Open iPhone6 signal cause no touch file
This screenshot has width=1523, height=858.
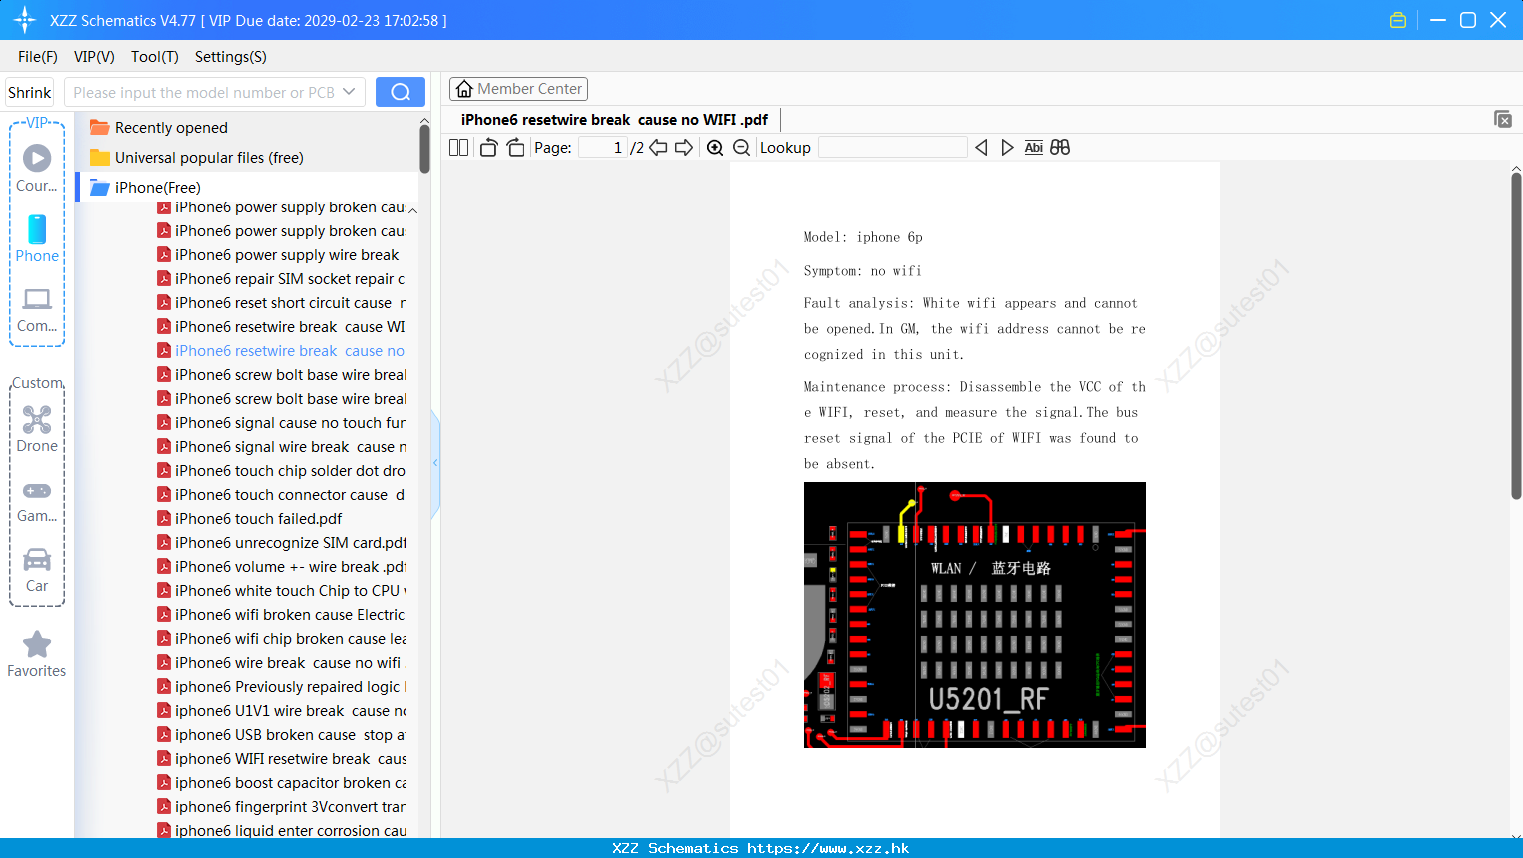click(x=281, y=423)
